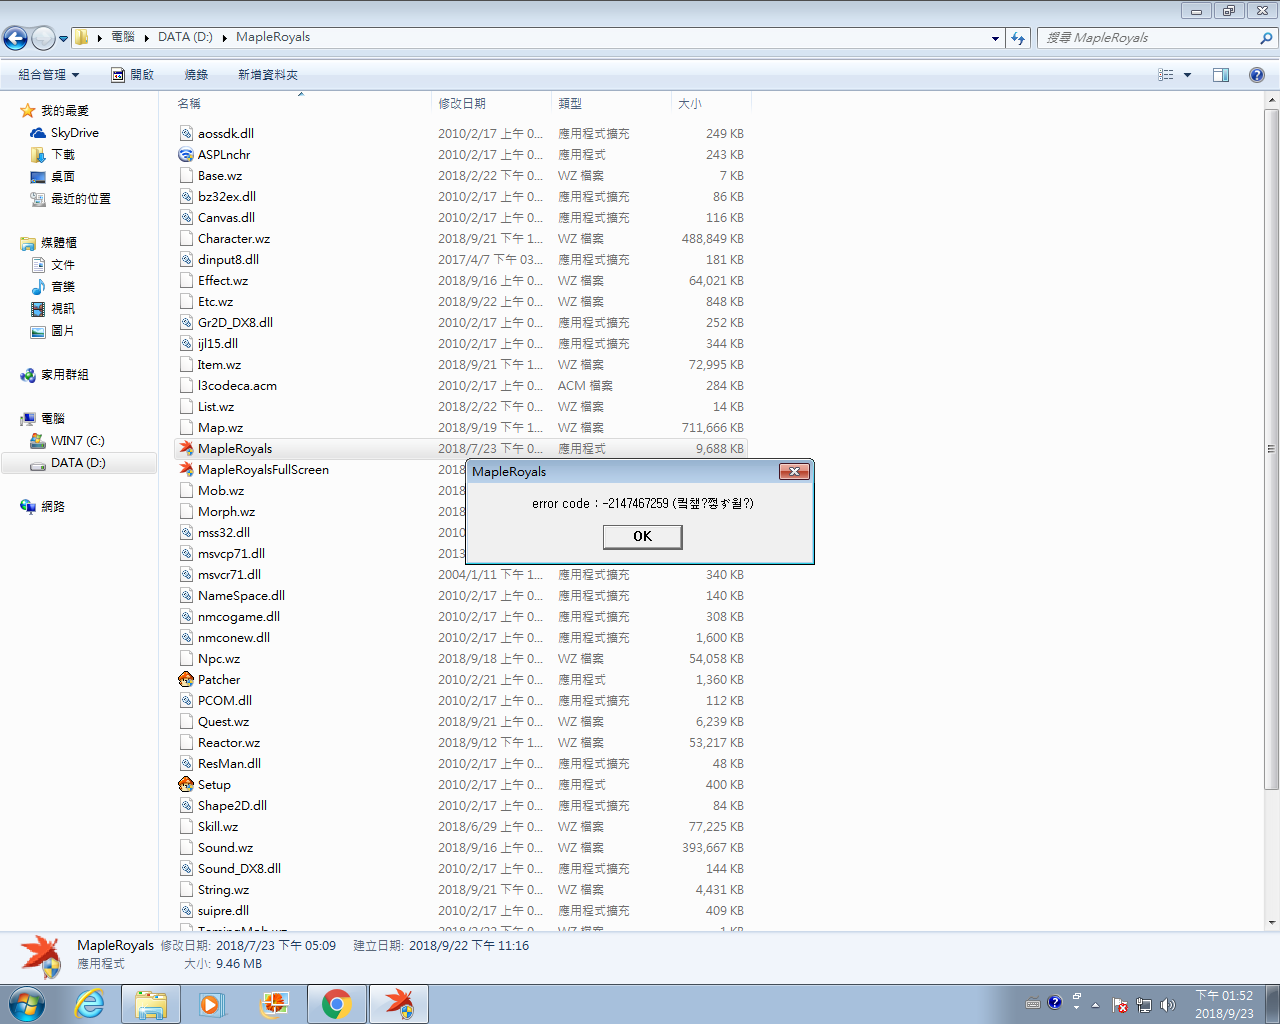Sort by the 類型 column header
1280x1024 pixels.
[611, 103]
